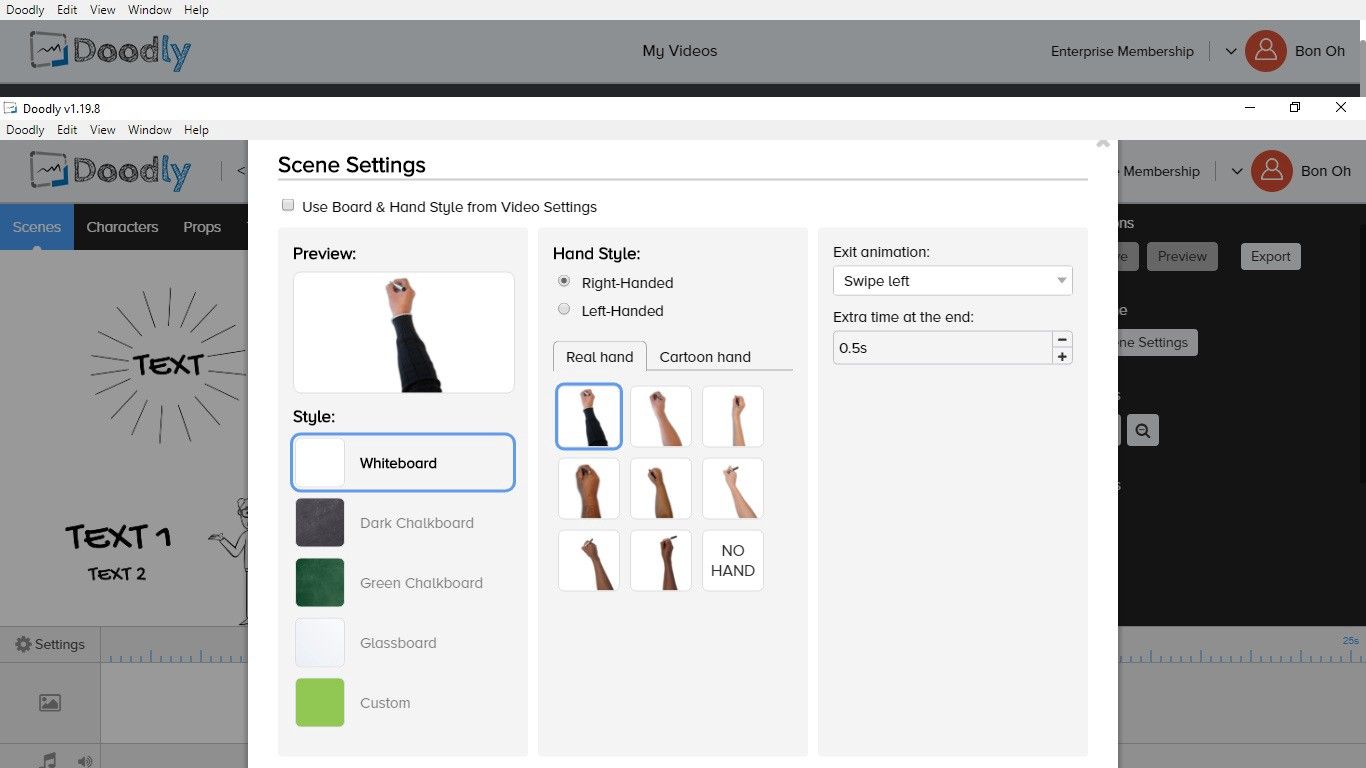Open the Exit animation dropdown

click(x=952, y=281)
